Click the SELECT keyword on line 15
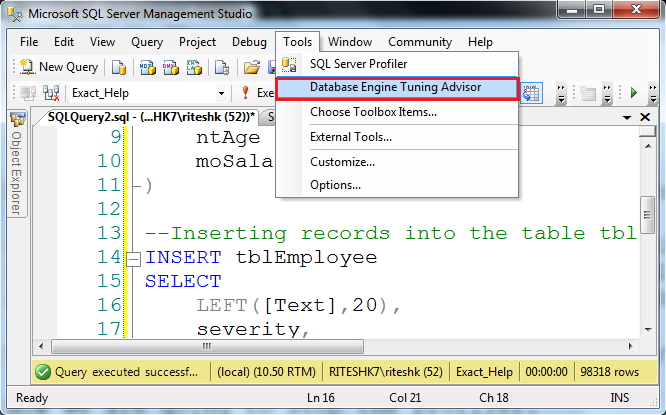The width and height of the screenshot is (666, 415). (183, 282)
